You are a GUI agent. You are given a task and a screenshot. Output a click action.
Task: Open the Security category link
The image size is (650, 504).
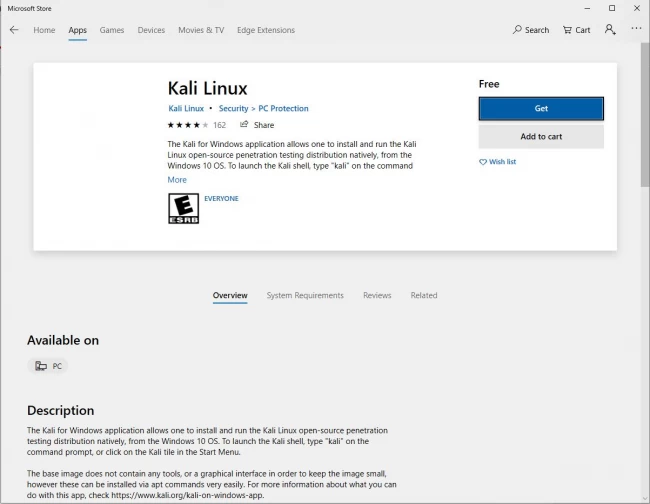[x=233, y=109]
